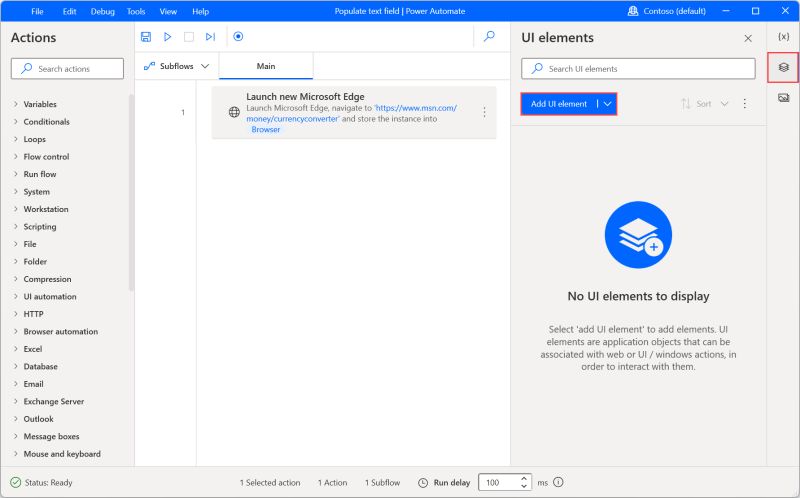Open the Sort dropdown
The image size is (800, 498).
[x=705, y=104]
